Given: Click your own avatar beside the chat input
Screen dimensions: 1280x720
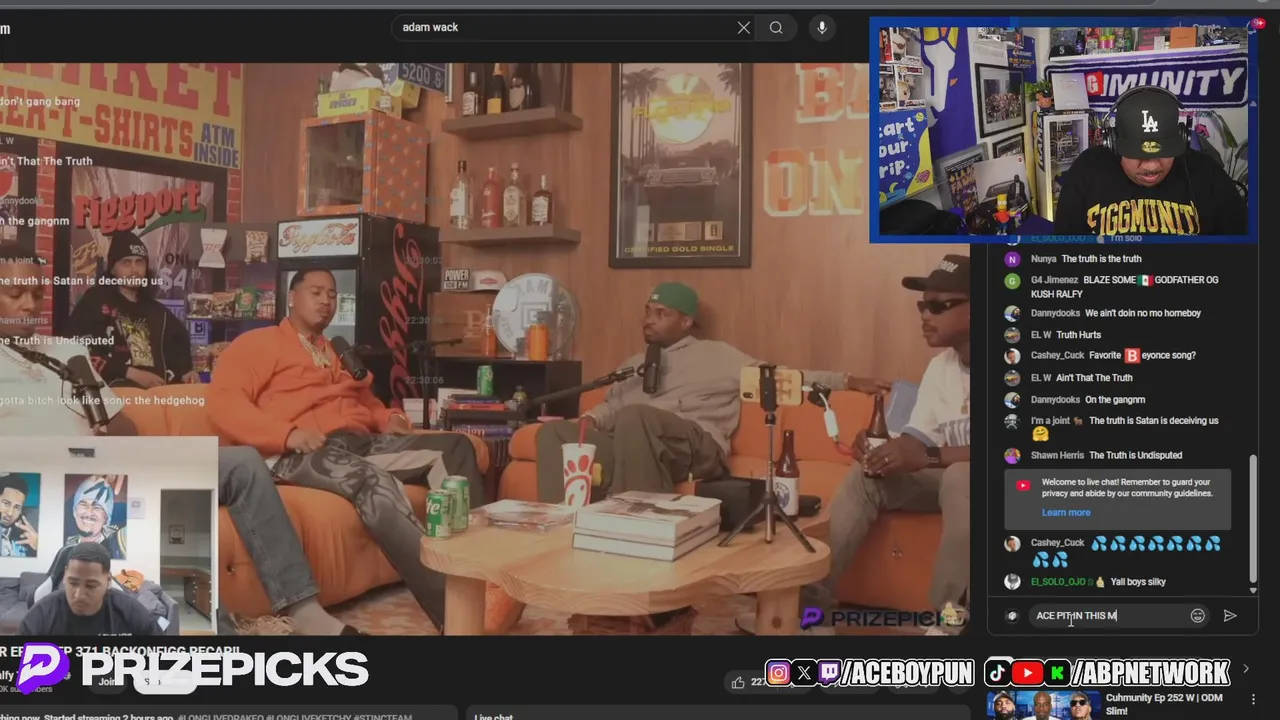Looking at the screenshot, I should (x=1012, y=616).
